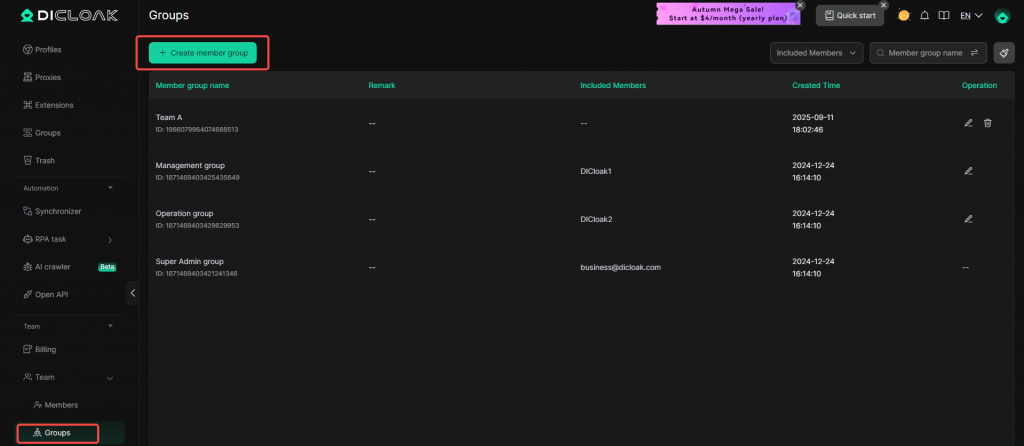Click the clear filters brush icon

[1003, 53]
